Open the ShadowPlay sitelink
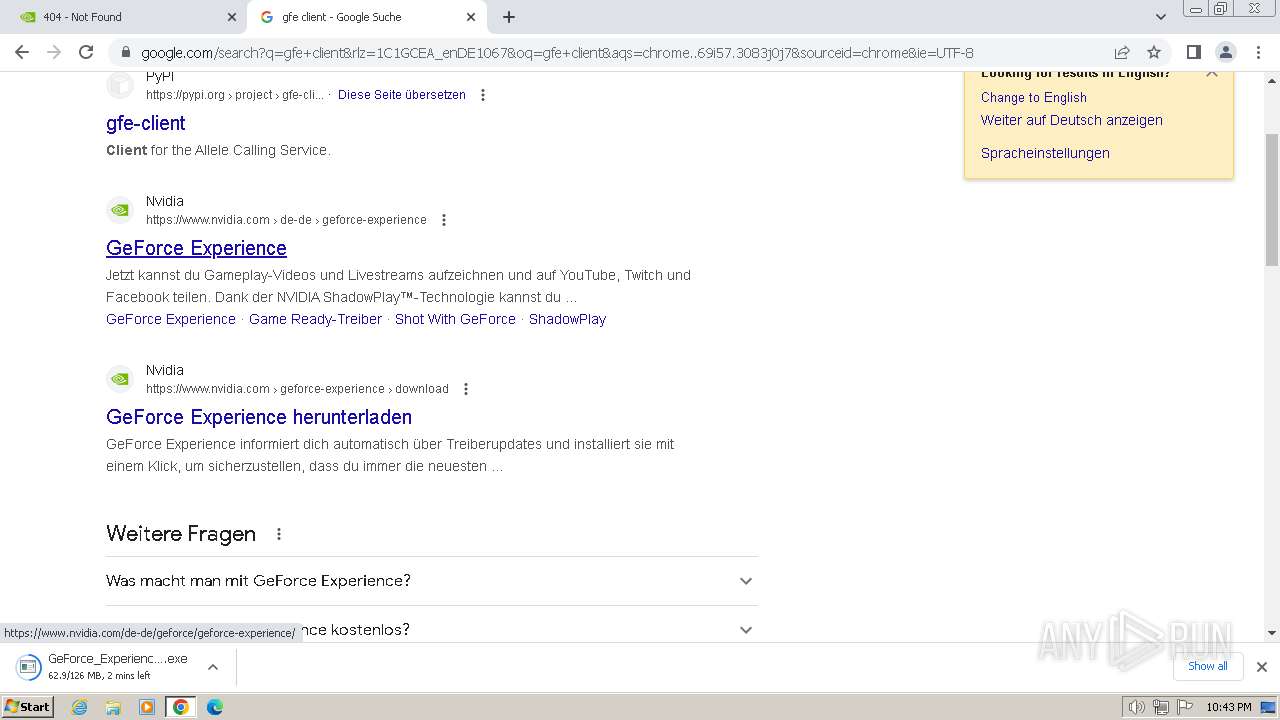Screen dimensions: 1280x720 (567, 319)
